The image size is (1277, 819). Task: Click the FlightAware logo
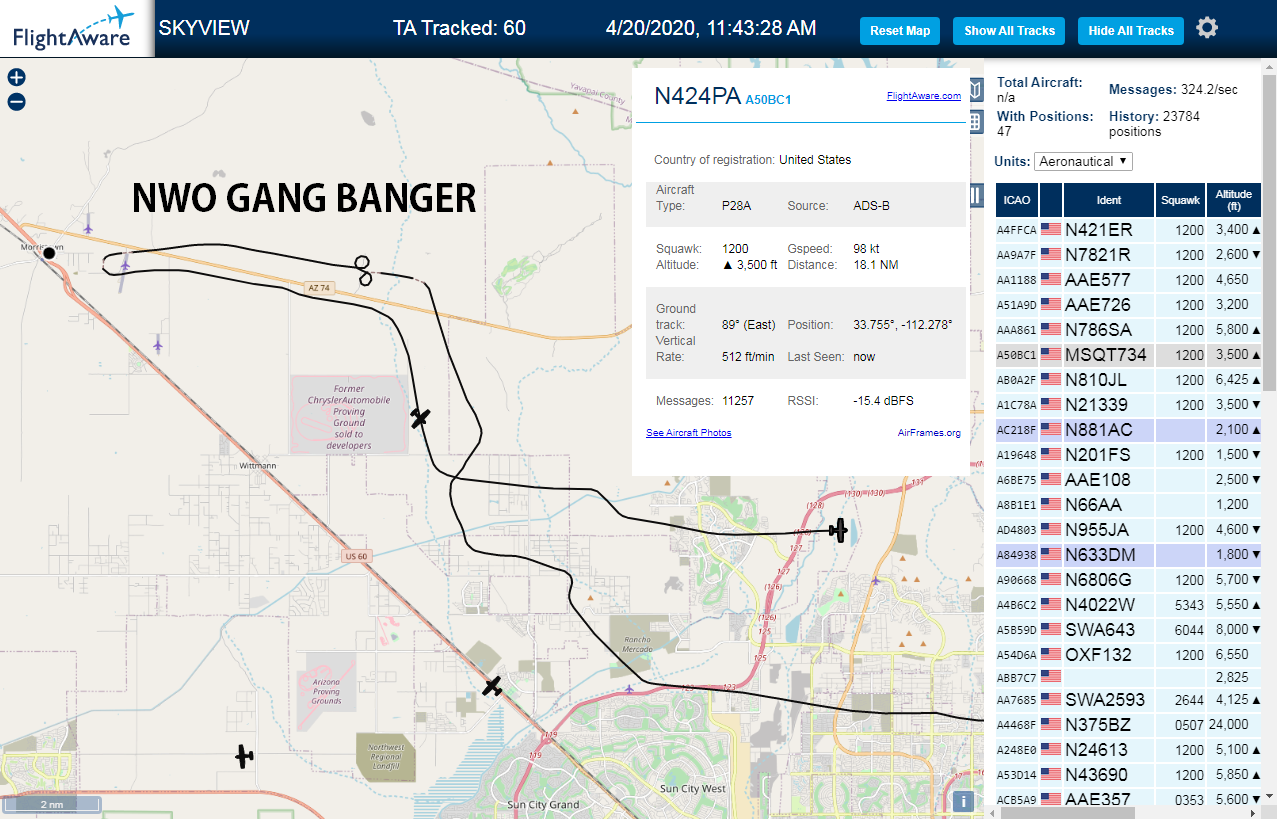77,29
